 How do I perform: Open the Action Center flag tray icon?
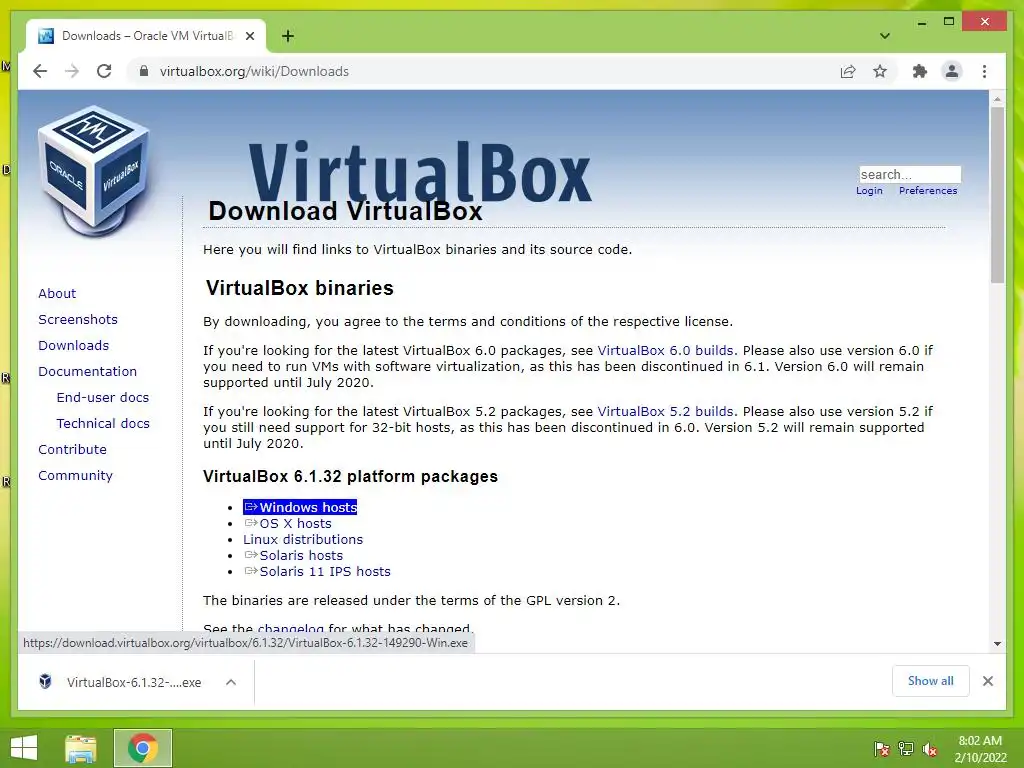pos(882,748)
